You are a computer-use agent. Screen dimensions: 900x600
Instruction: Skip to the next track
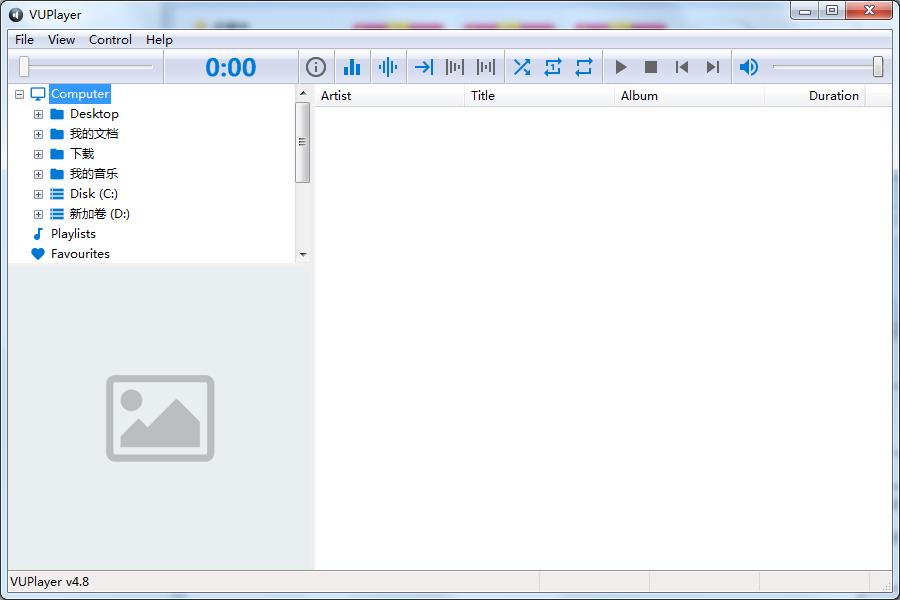click(x=713, y=67)
